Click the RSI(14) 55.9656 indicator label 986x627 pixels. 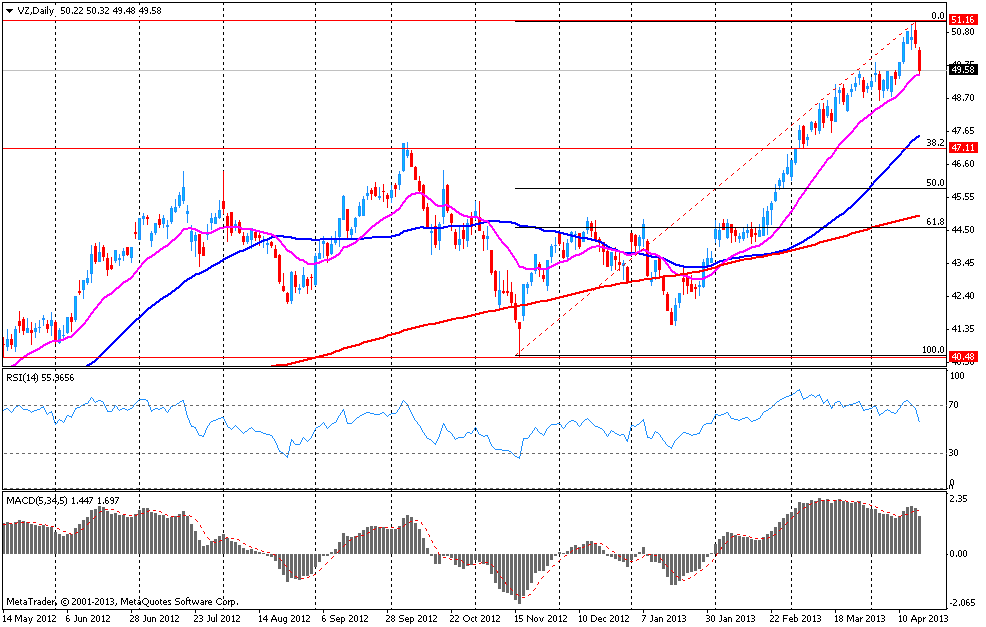click(x=40, y=377)
